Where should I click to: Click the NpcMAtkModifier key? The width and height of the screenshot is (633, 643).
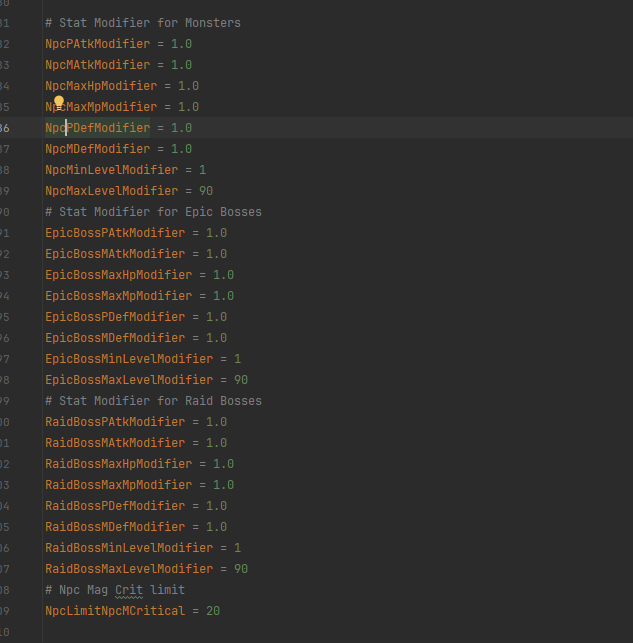(x=98, y=65)
